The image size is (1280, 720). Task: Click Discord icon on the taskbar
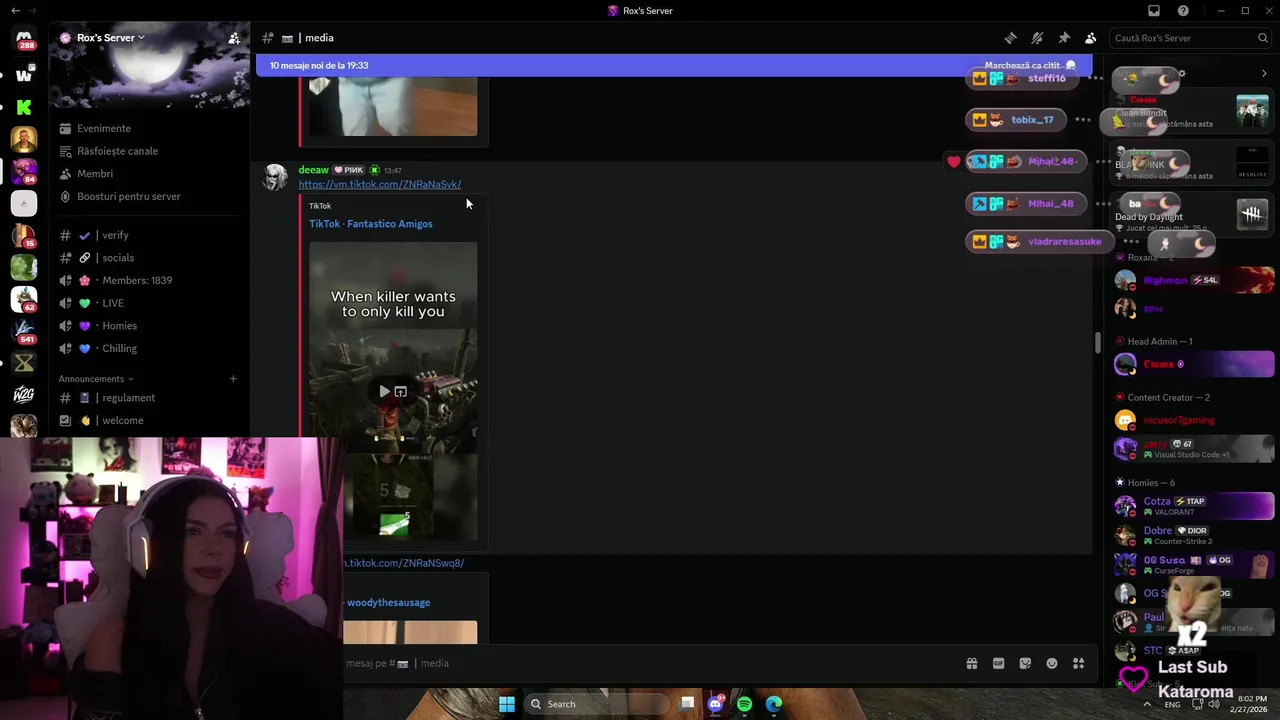coord(715,704)
